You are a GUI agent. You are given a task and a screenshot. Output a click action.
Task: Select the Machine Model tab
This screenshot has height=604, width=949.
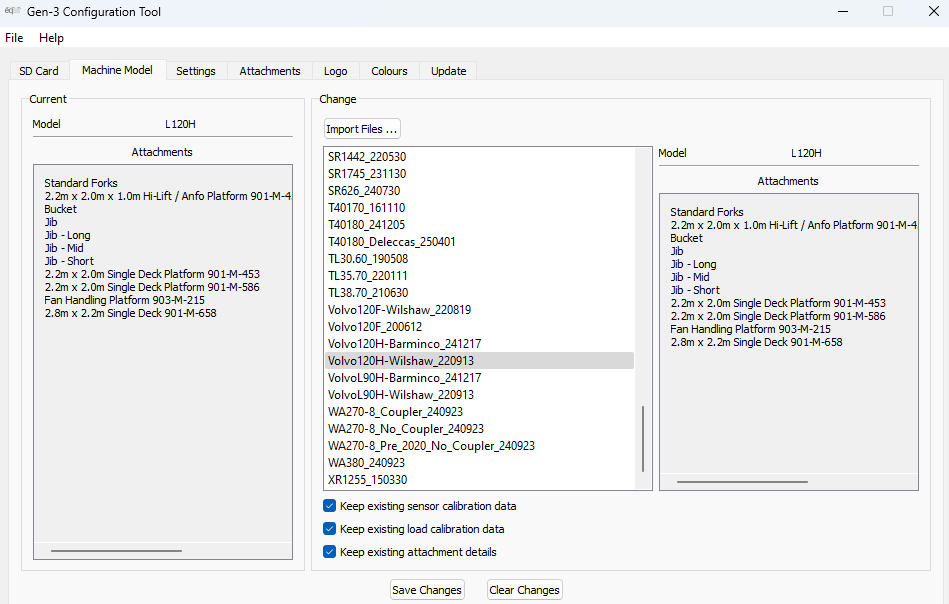[x=117, y=70]
